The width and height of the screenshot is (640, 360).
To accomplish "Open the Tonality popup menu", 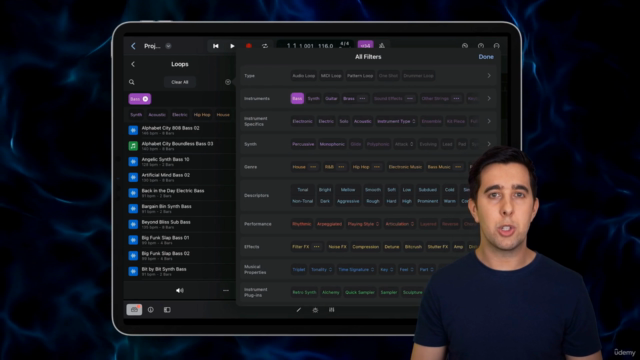I will (322, 269).
